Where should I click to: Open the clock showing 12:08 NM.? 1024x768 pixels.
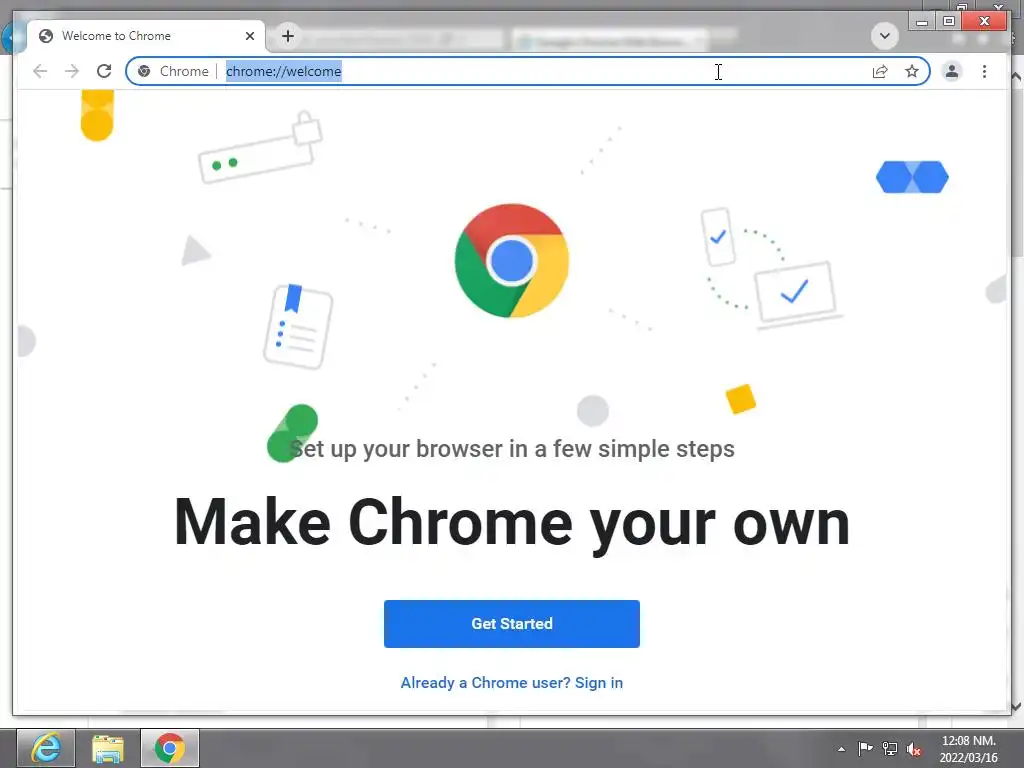[968, 749]
